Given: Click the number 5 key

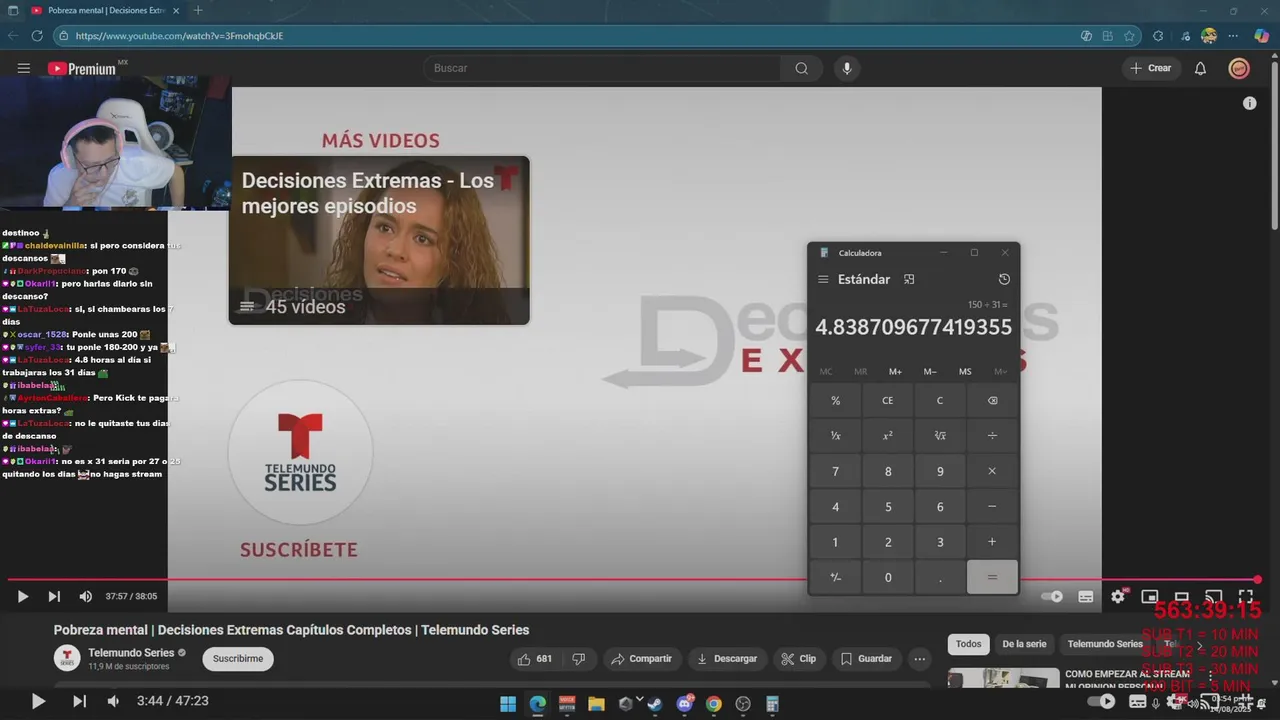Looking at the screenshot, I should point(887,506).
